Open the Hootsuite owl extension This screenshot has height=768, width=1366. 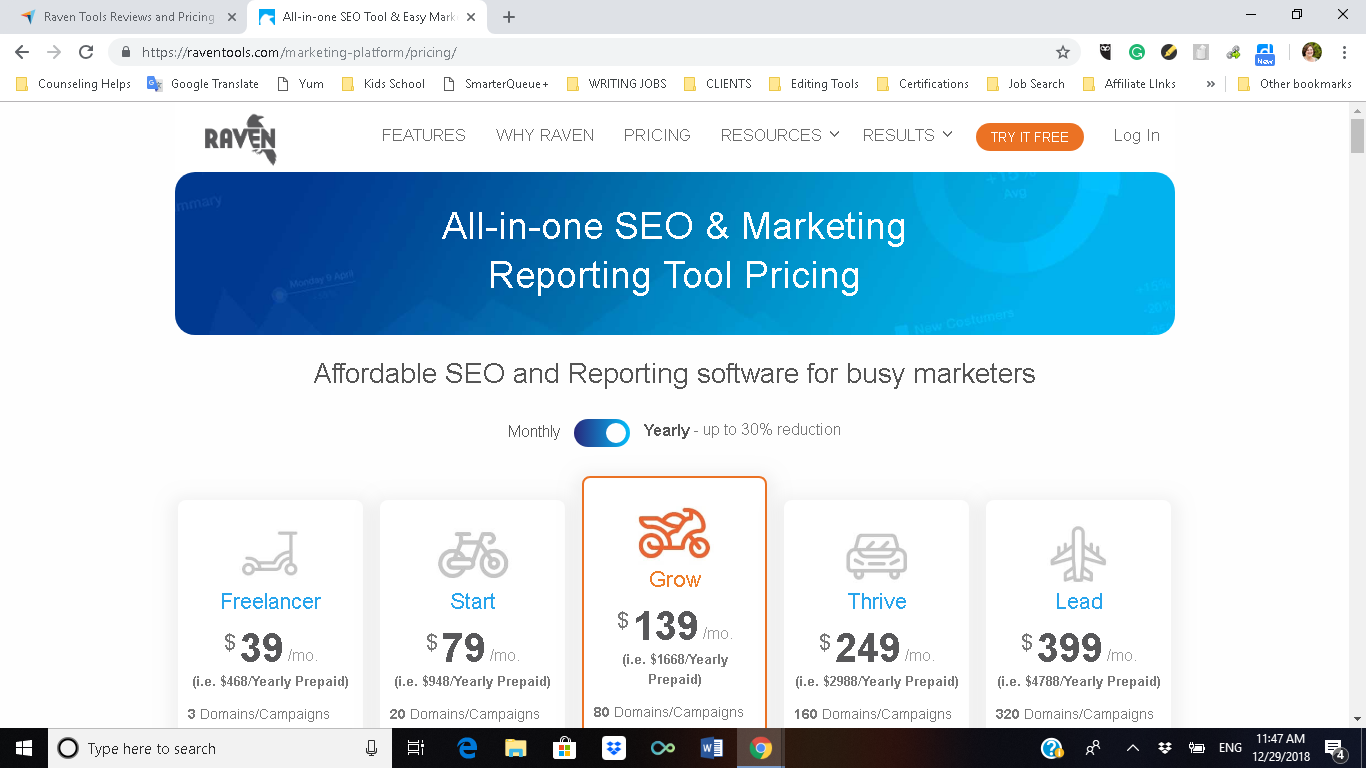pyautogui.click(x=1106, y=52)
